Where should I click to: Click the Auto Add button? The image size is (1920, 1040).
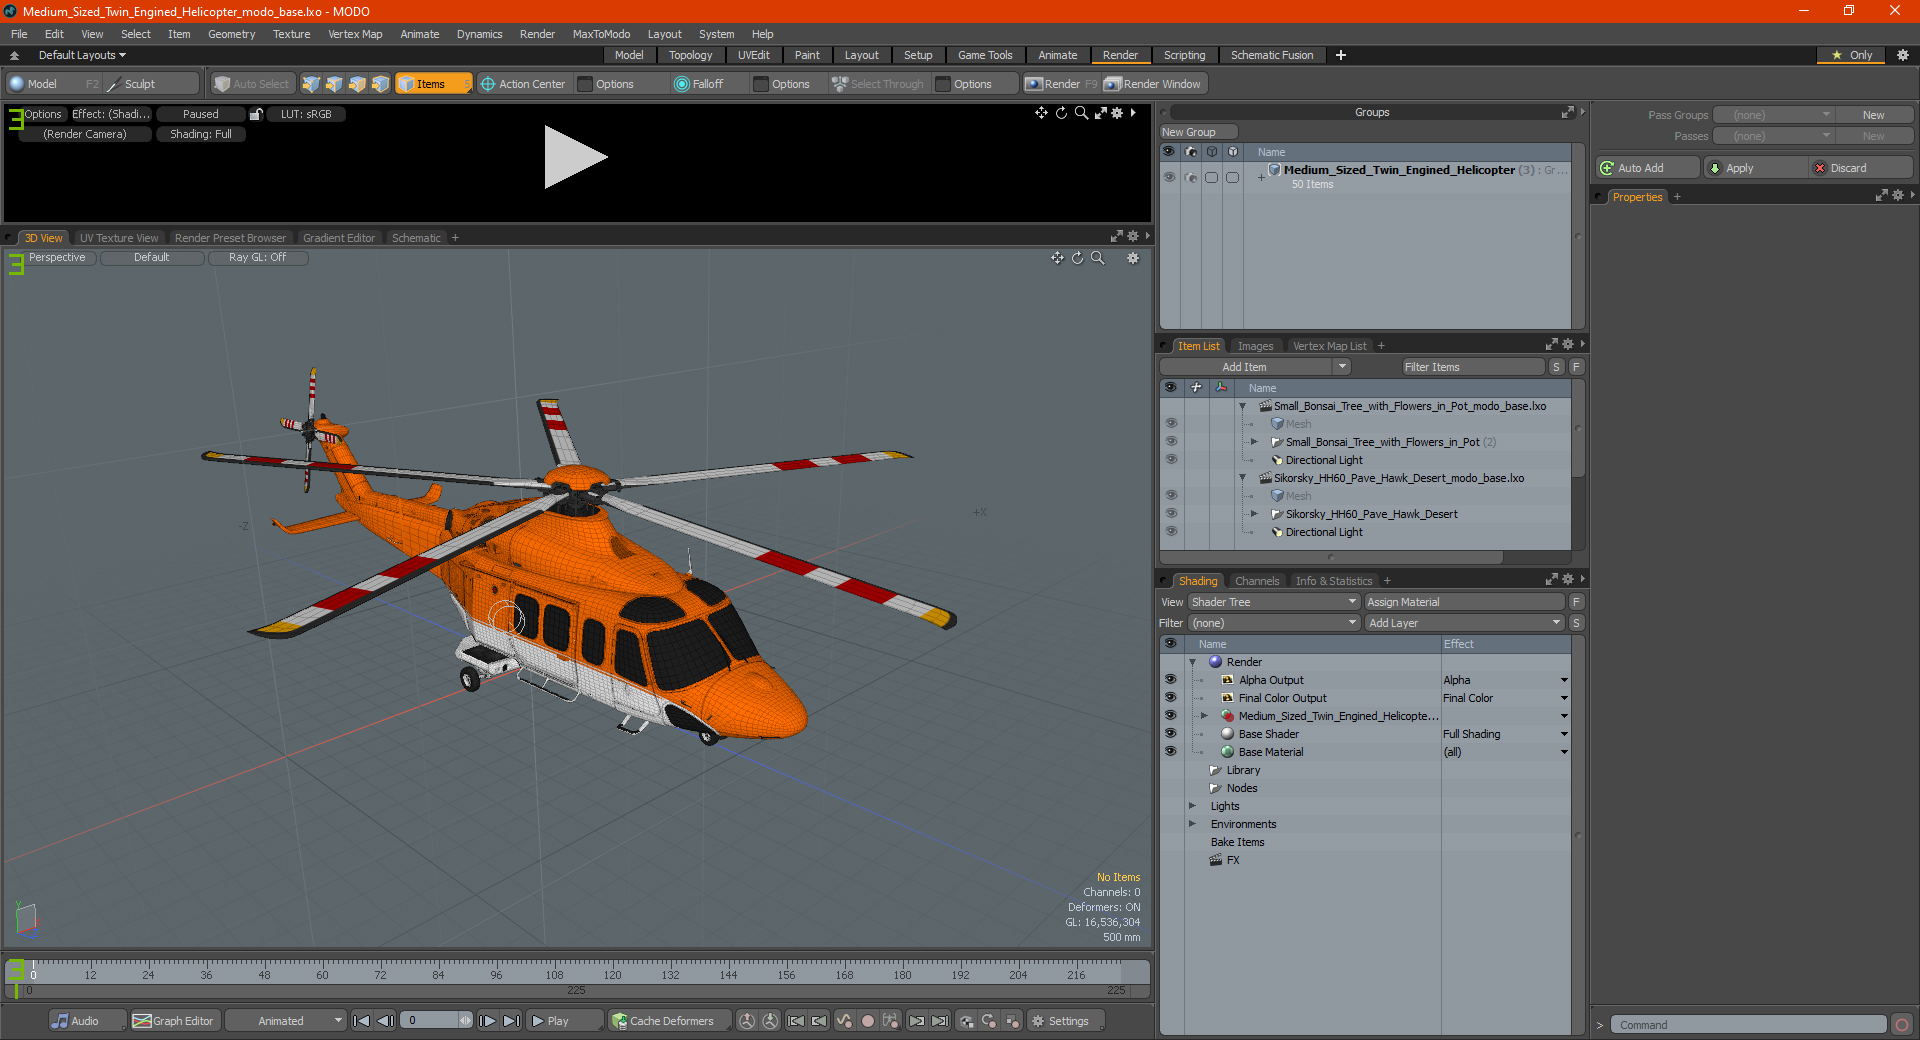pos(1648,168)
